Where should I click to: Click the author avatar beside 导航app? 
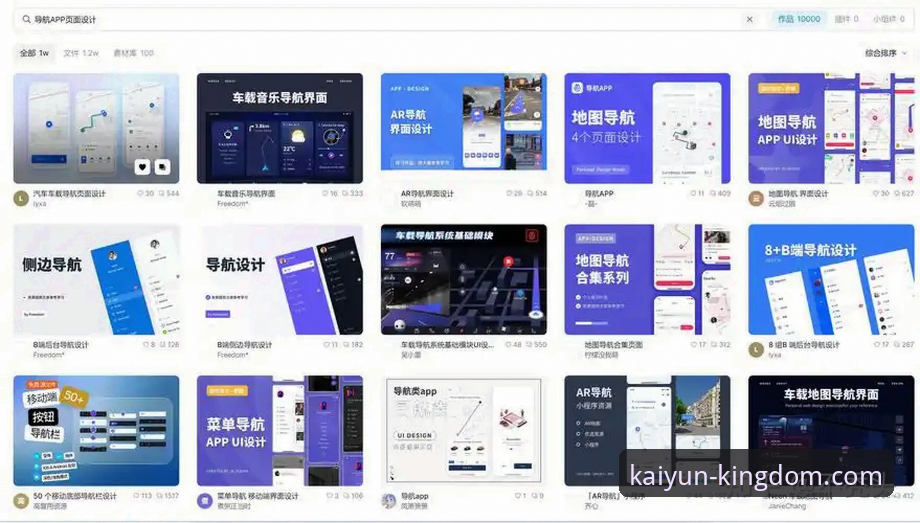[x=388, y=501]
